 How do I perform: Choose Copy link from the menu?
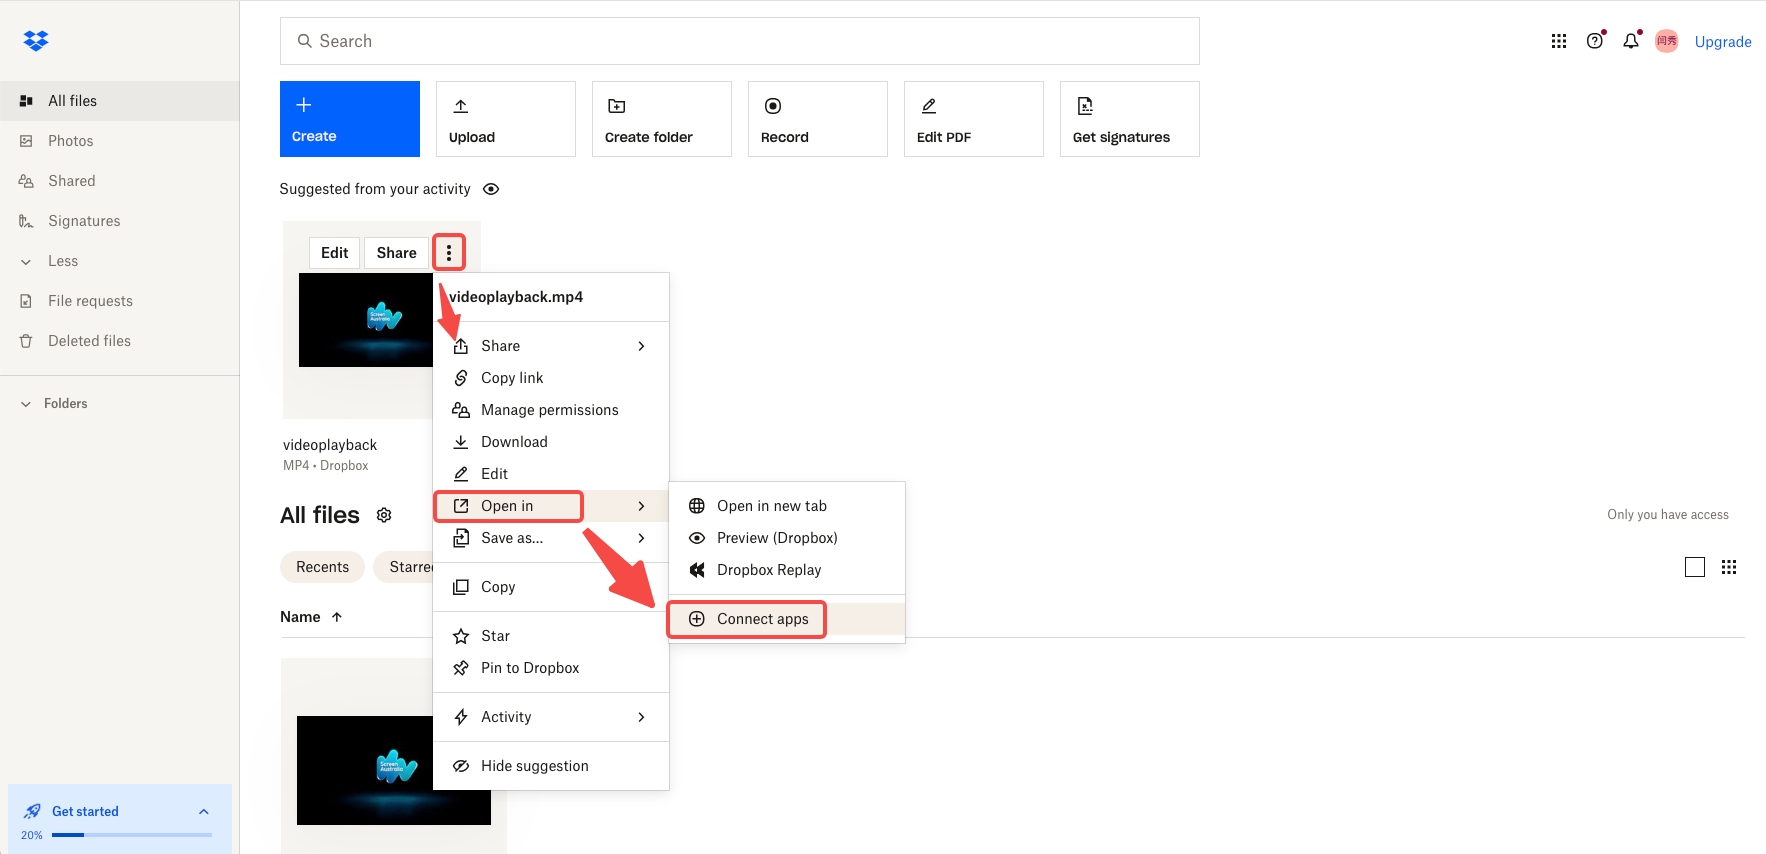pos(551,378)
